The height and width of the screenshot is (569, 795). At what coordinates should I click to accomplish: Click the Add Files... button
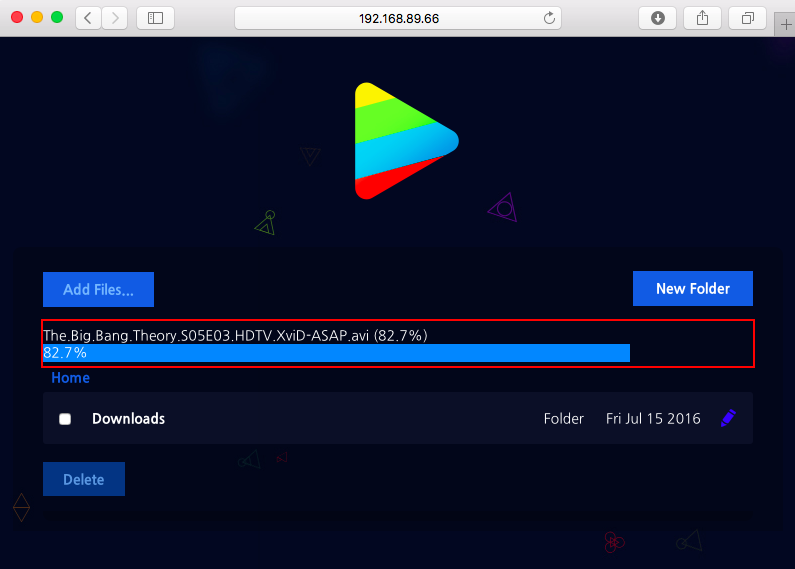pos(98,290)
